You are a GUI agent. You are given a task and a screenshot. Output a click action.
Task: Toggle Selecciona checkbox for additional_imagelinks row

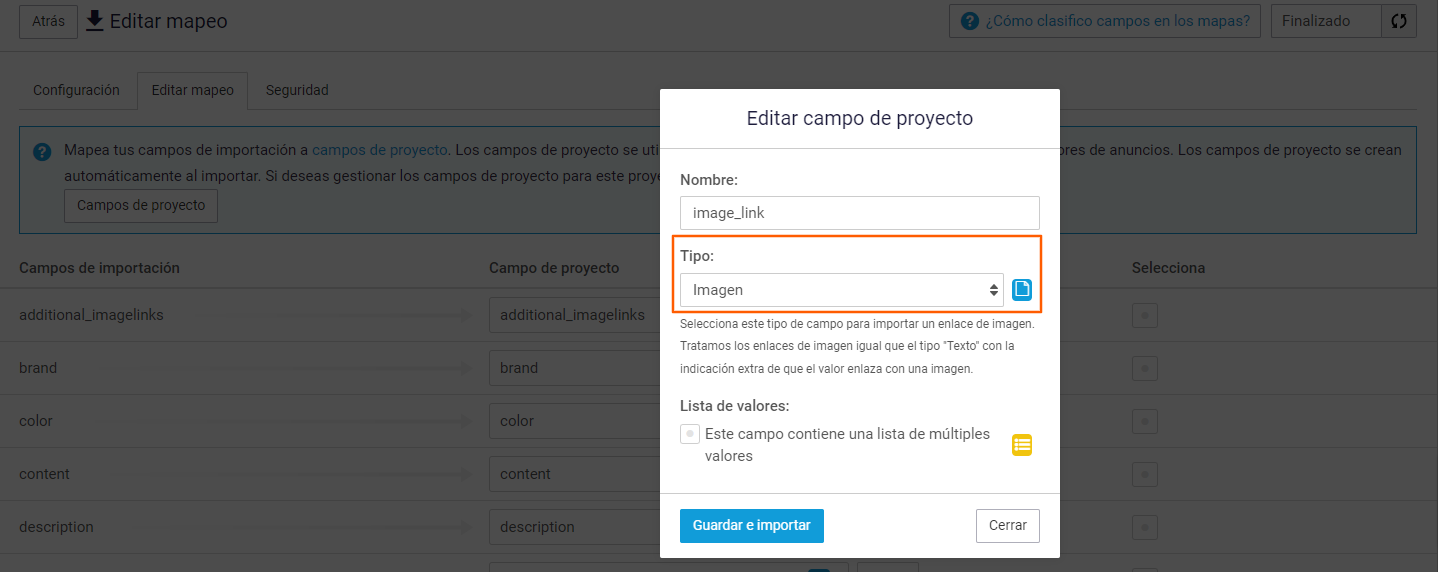click(1145, 315)
